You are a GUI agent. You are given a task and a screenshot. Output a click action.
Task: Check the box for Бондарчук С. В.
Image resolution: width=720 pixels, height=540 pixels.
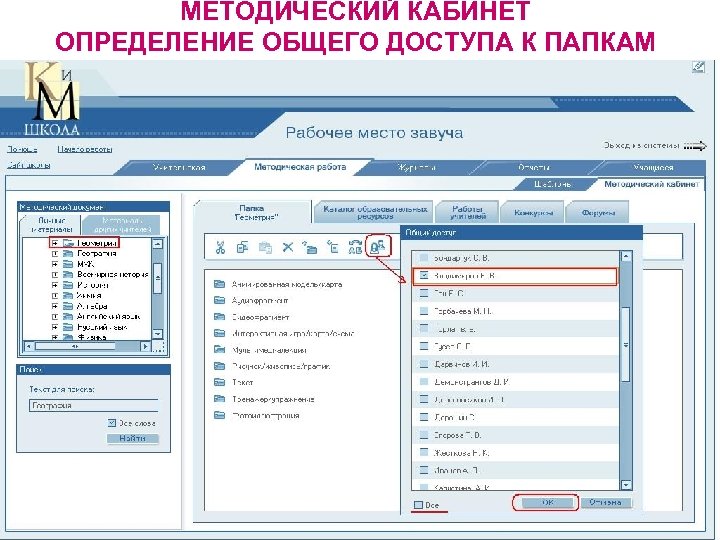coord(424,258)
